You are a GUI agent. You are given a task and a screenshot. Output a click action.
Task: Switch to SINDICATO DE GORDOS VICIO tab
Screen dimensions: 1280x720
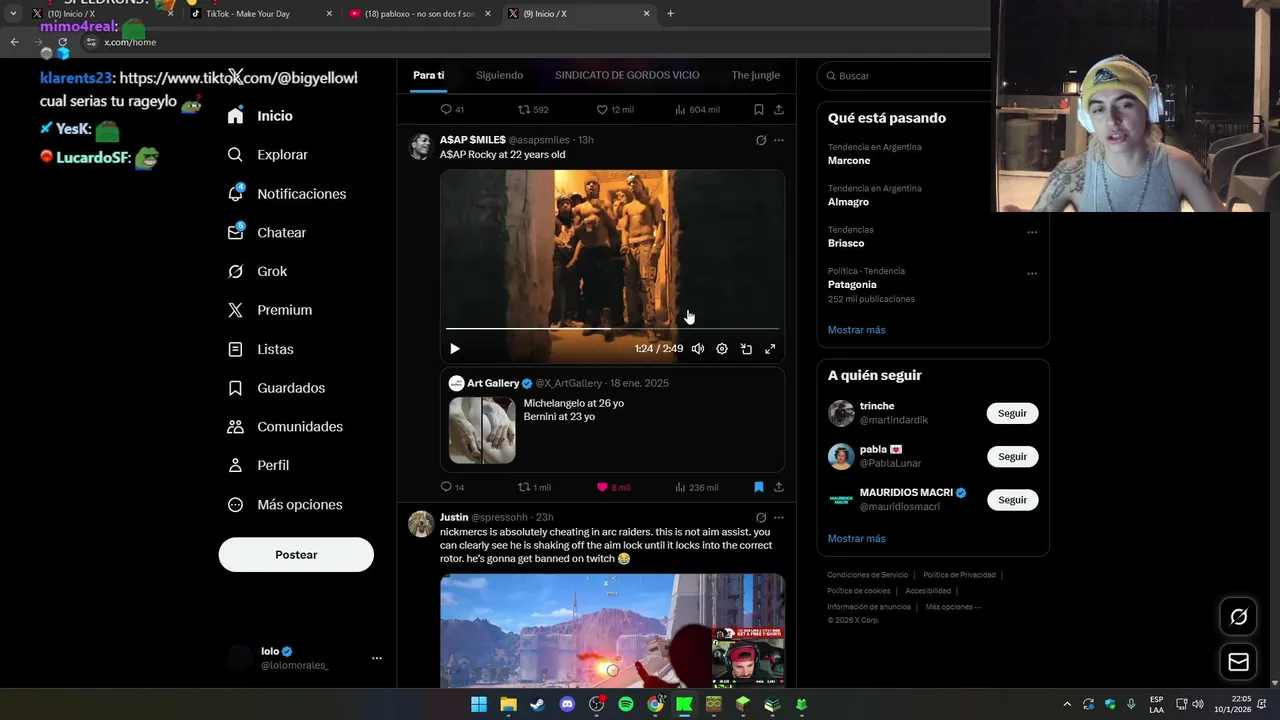click(627, 75)
